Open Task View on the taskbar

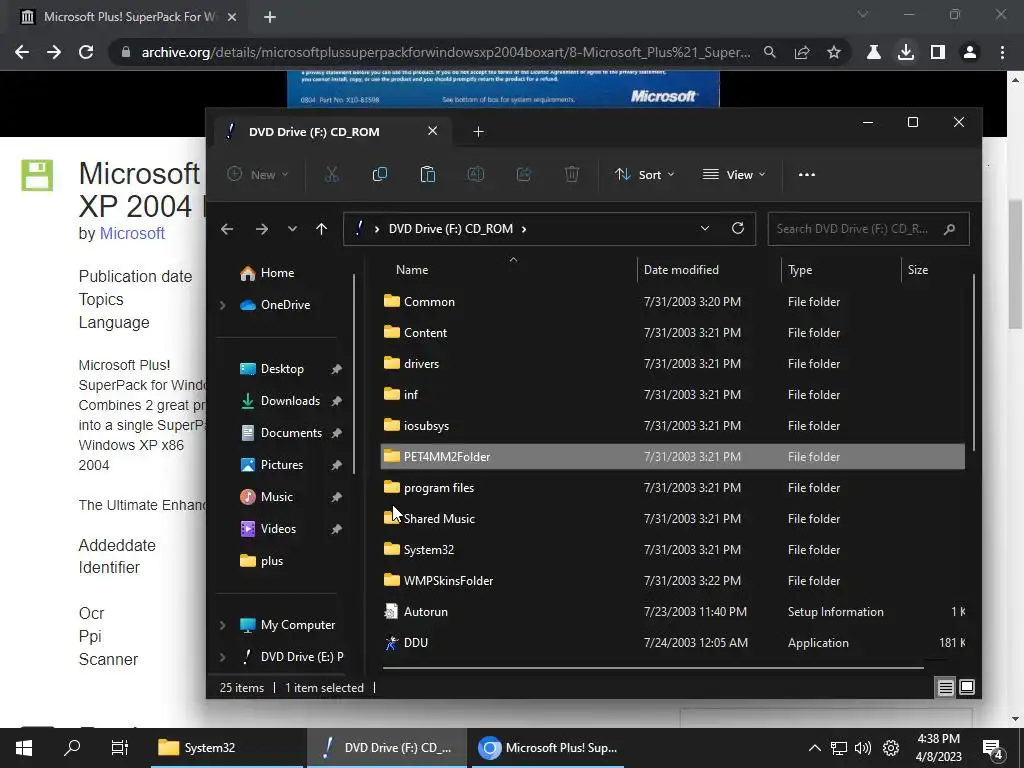pyautogui.click(x=120, y=748)
